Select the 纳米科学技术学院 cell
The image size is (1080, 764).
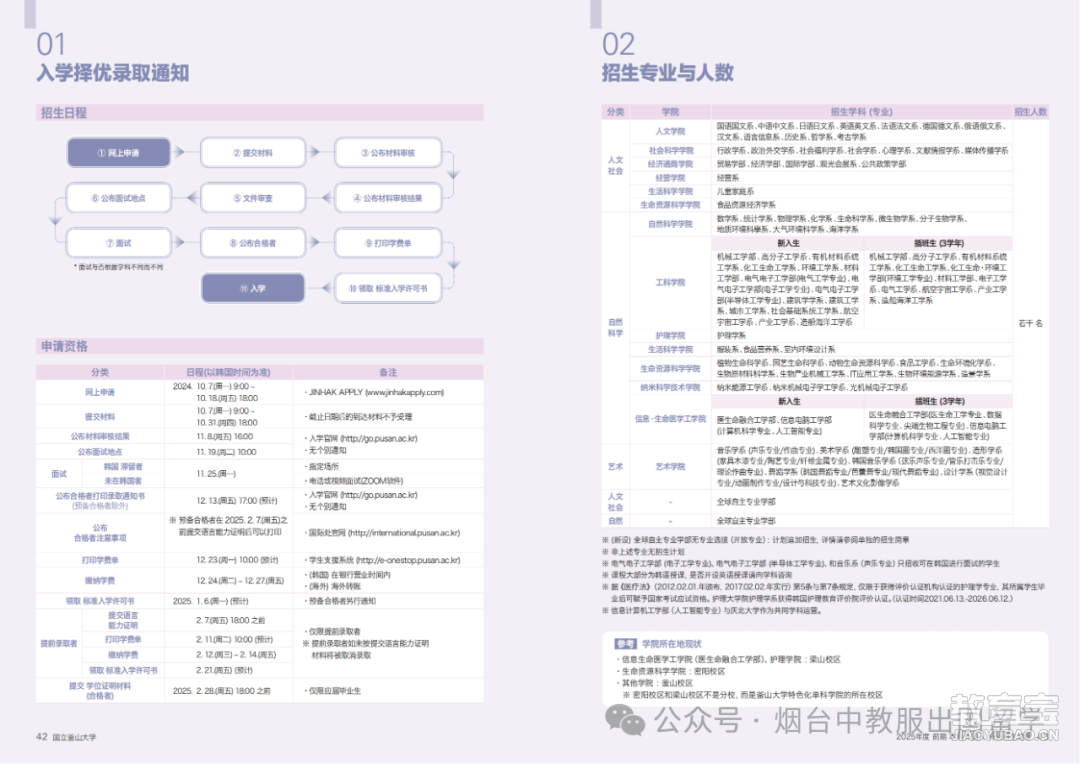click(670, 387)
